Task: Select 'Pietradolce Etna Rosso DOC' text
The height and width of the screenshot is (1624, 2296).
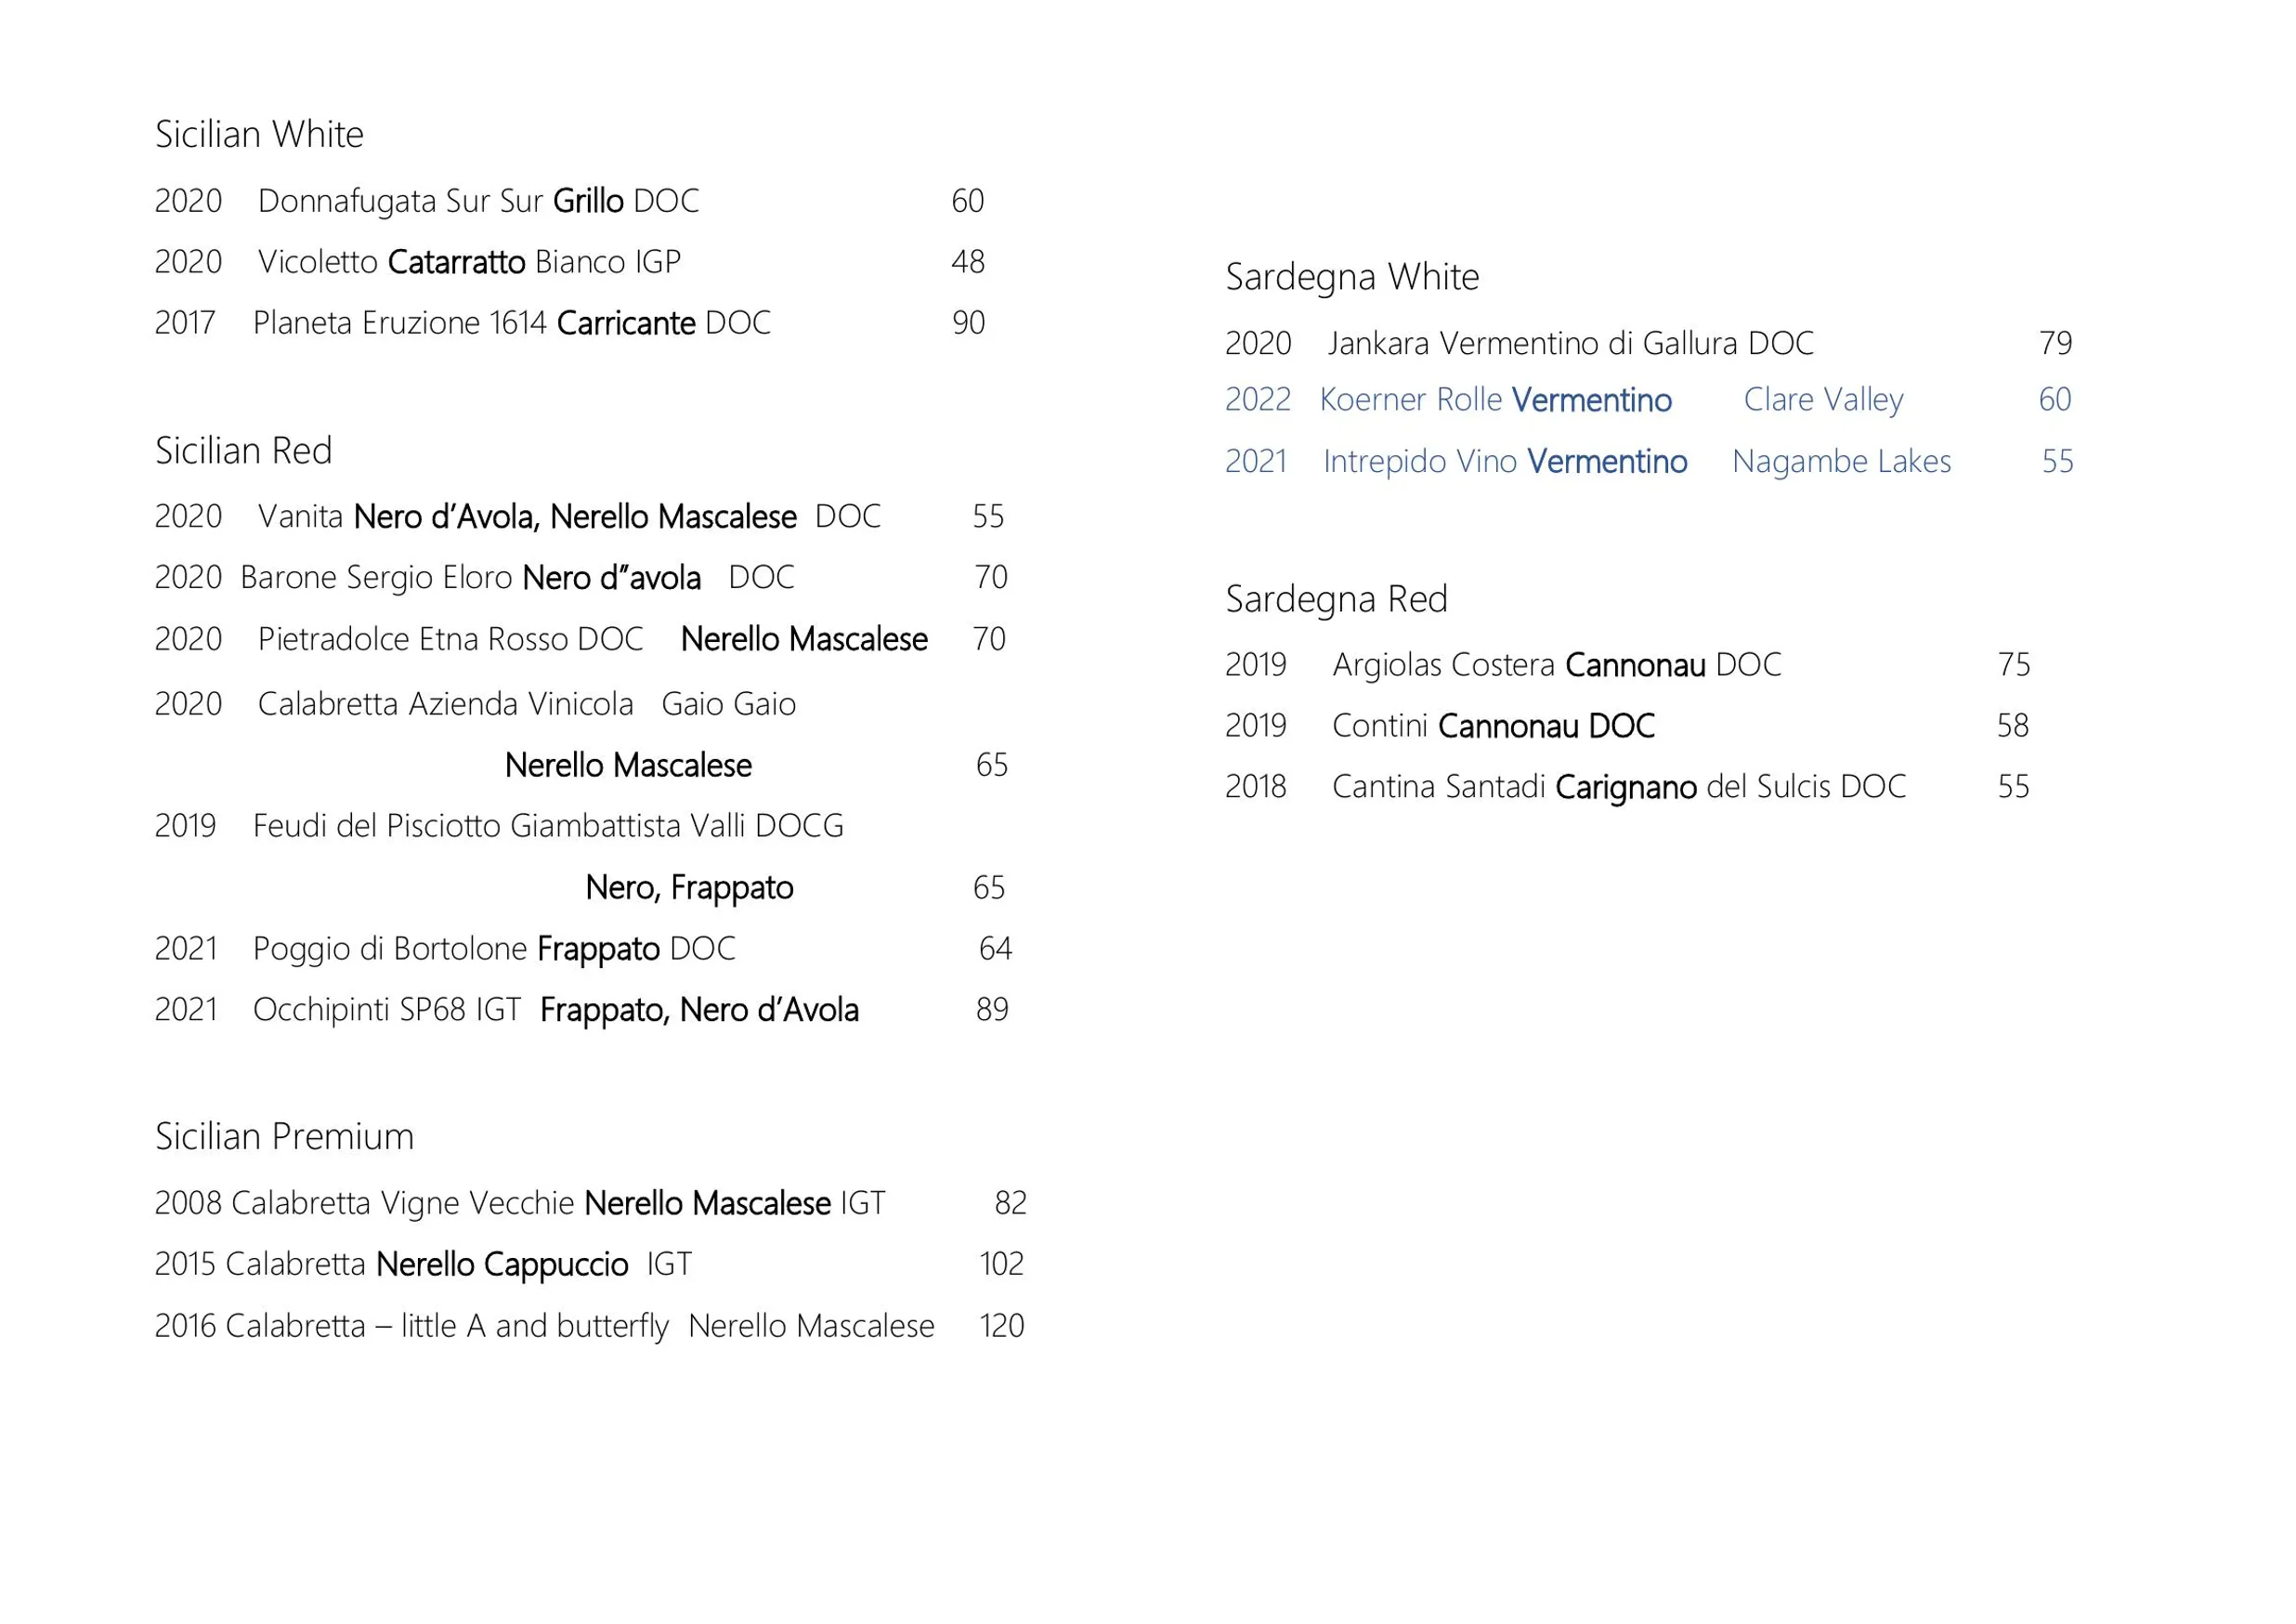Action: tap(450, 639)
